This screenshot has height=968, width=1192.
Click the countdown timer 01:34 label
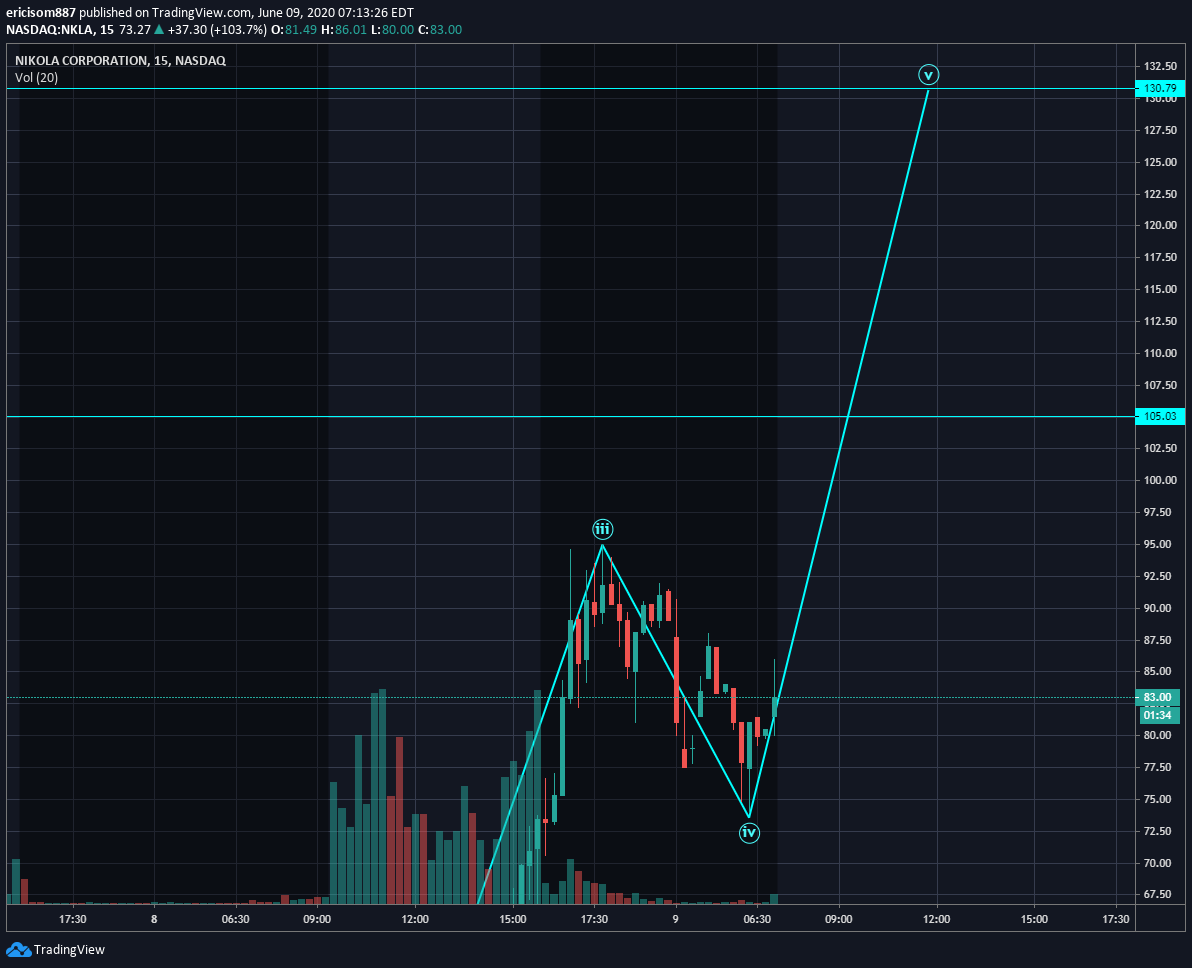click(1157, 715)
